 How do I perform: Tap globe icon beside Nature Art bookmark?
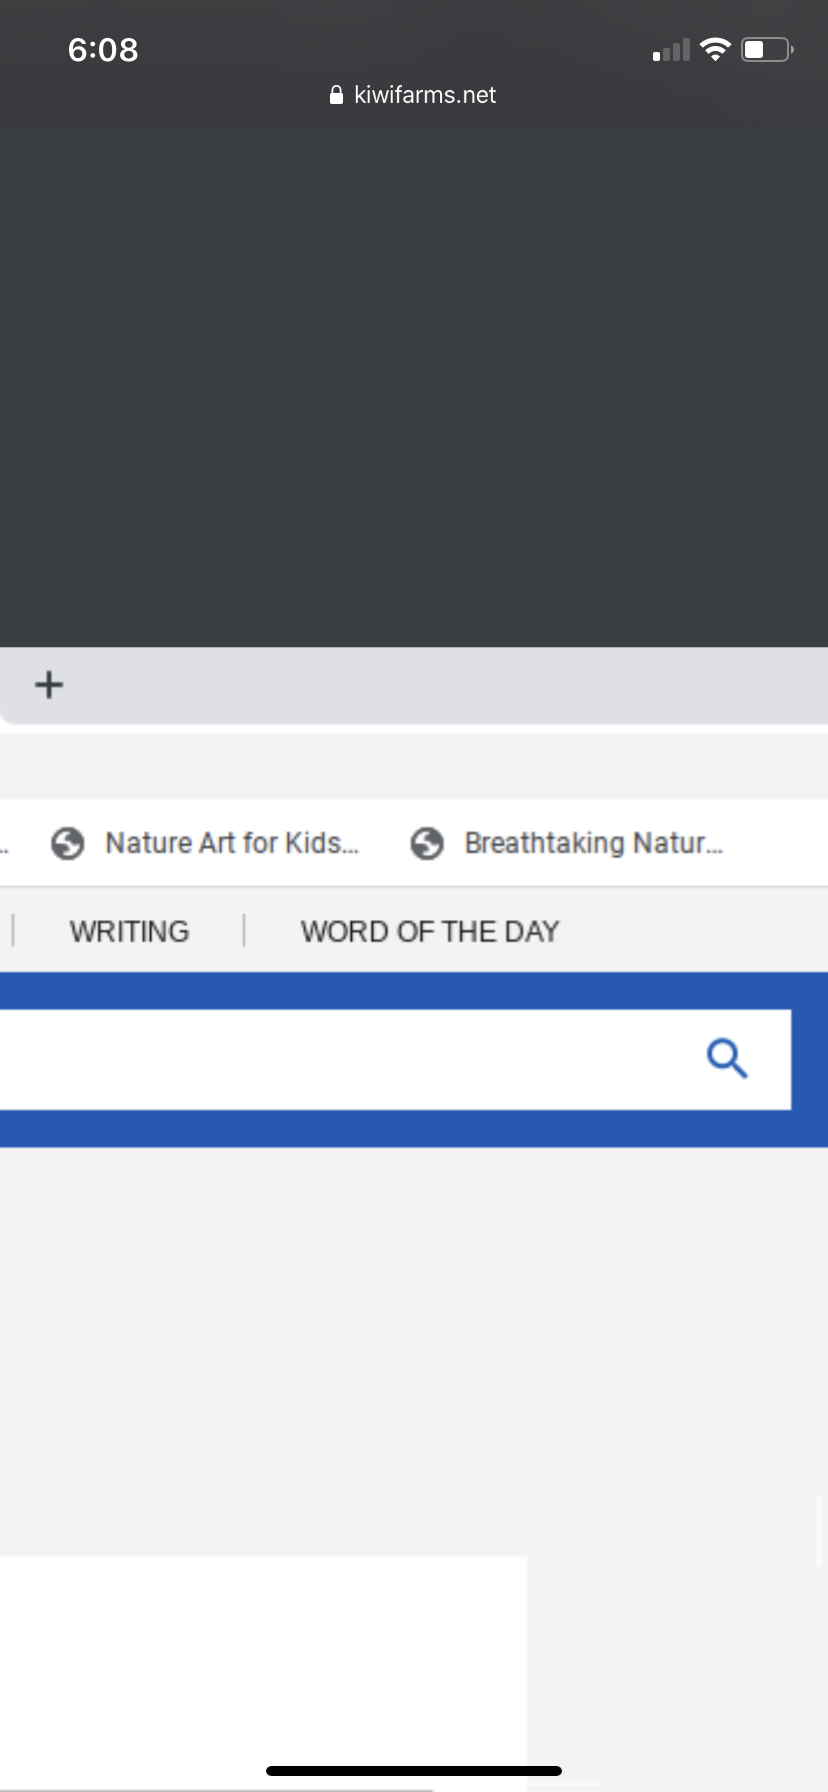tap(68, 844)
